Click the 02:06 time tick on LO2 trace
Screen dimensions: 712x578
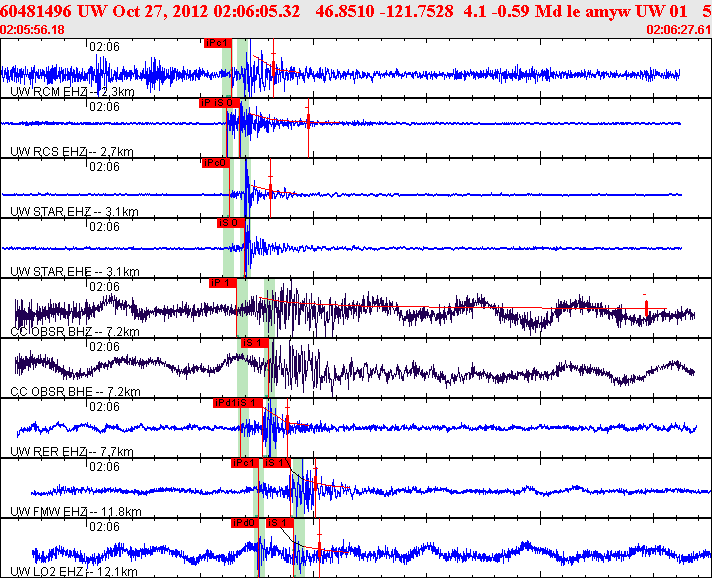point(104,526)
